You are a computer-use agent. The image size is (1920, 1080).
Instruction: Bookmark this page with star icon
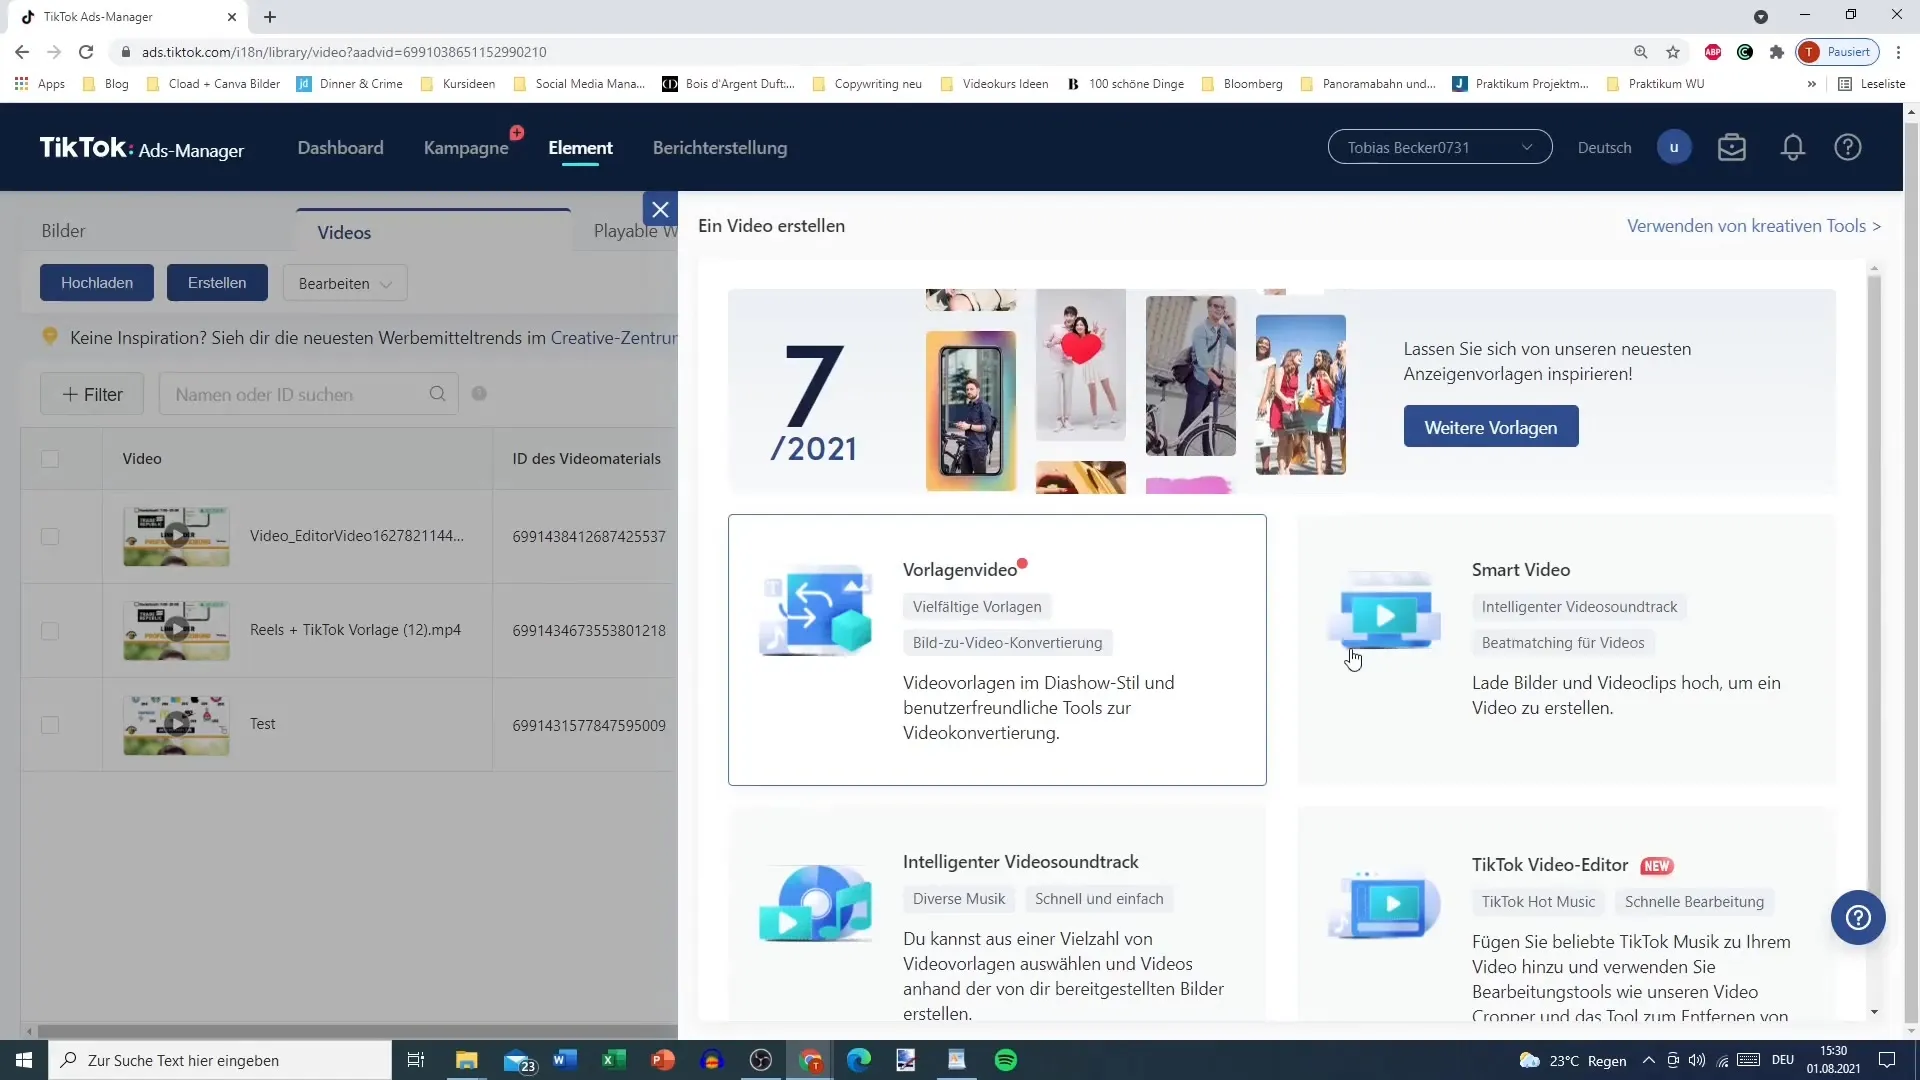click(x=1673, y=52)
